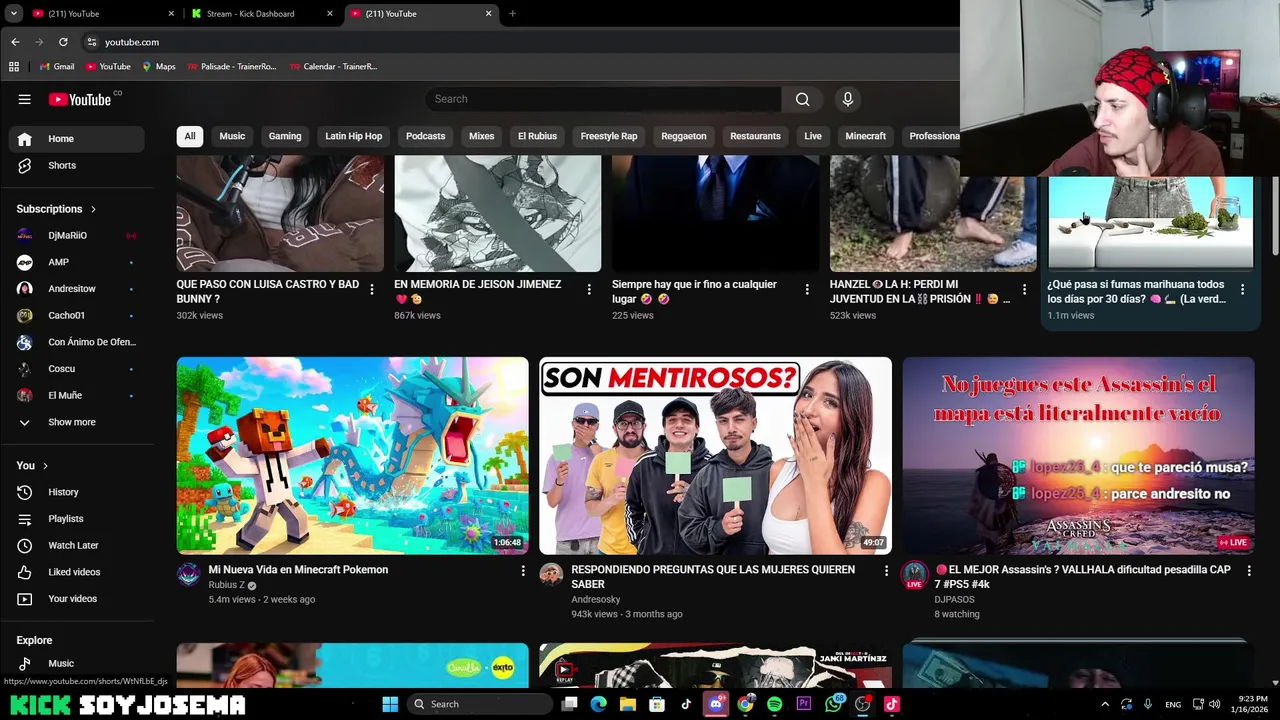
Task: Open the DjMaRiiO subscription channel
Action: (77, 235)
